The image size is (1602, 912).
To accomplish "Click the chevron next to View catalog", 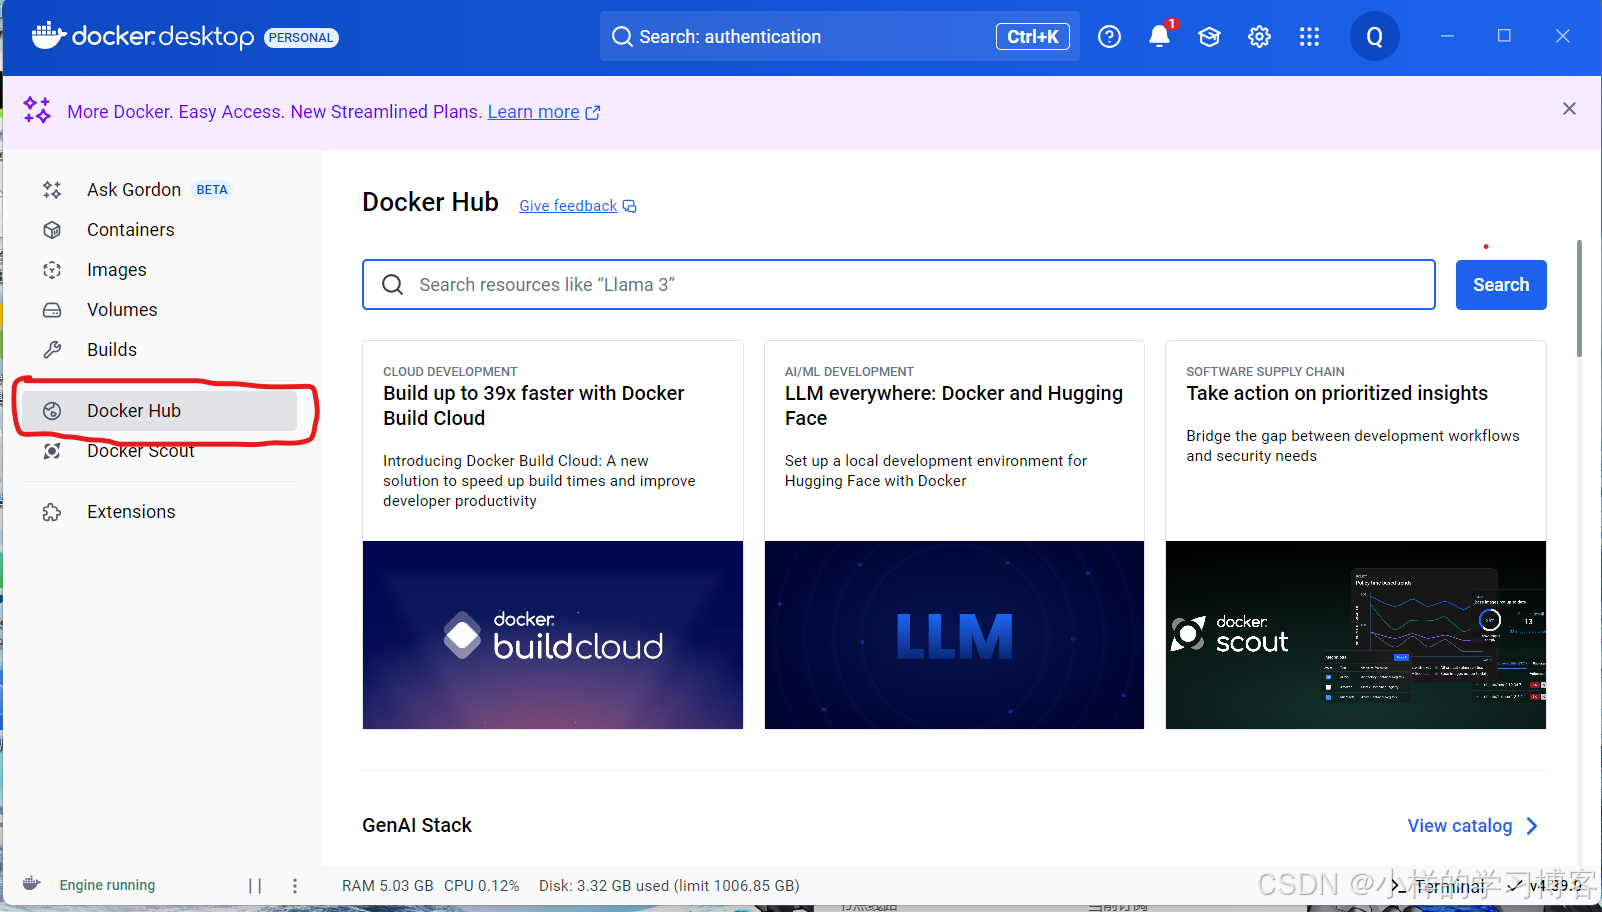I will [1532, 826].
